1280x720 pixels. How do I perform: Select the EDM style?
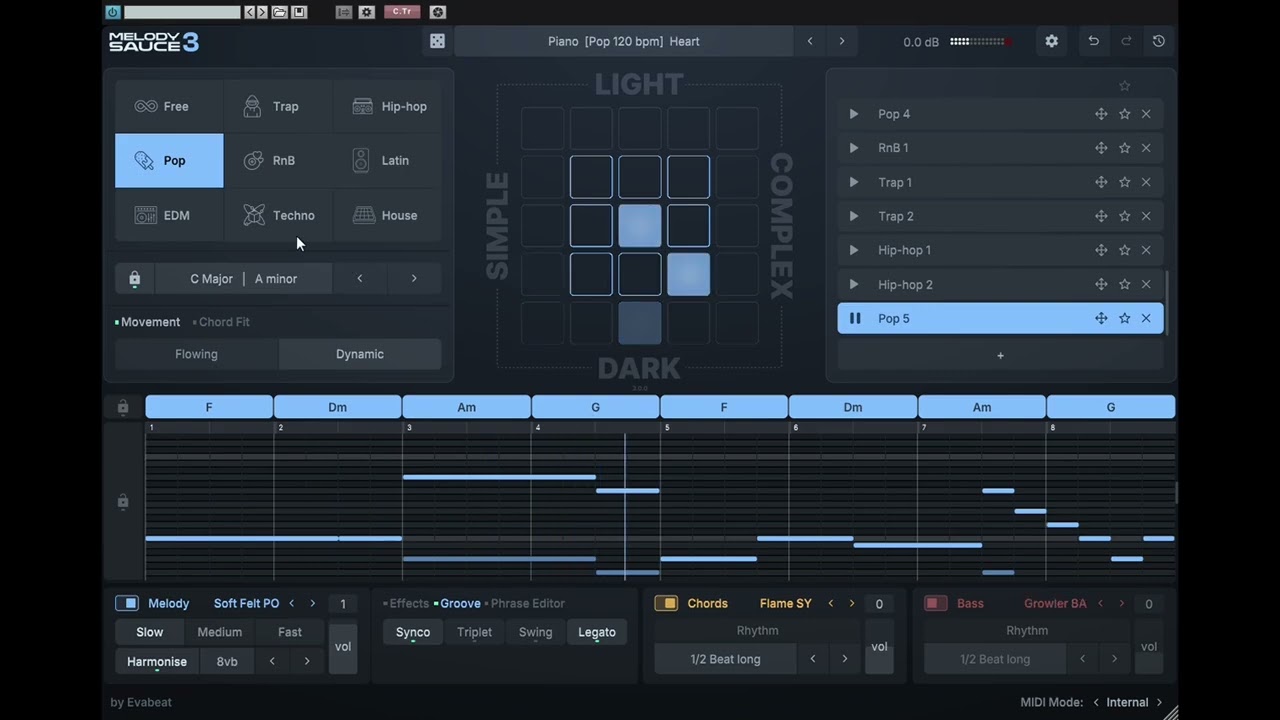click(169, 215)
